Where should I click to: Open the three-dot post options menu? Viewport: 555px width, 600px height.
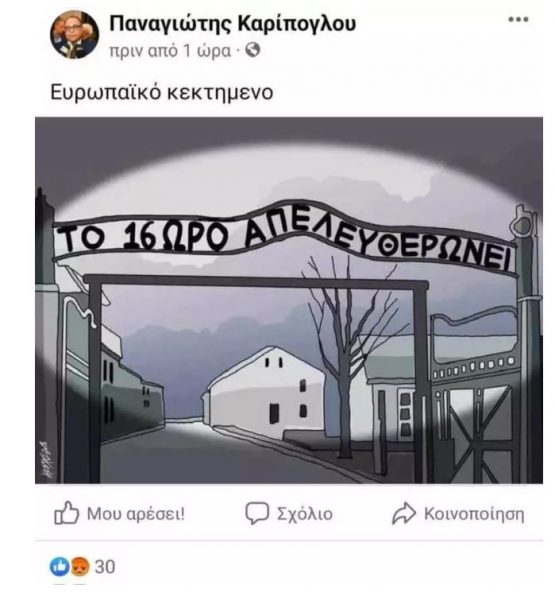click(x=518, y=20)
